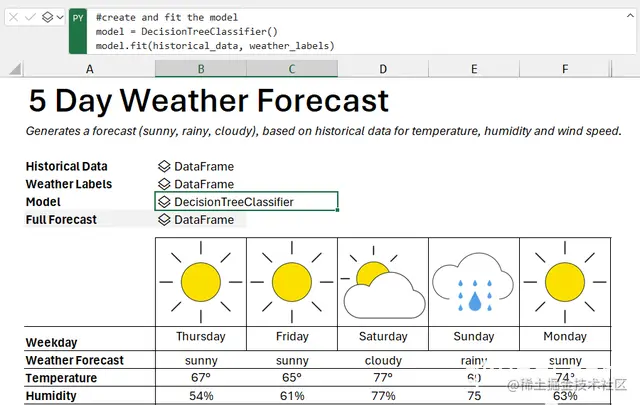Select the DecisionTreeClassifier cell

coord(246,201)
